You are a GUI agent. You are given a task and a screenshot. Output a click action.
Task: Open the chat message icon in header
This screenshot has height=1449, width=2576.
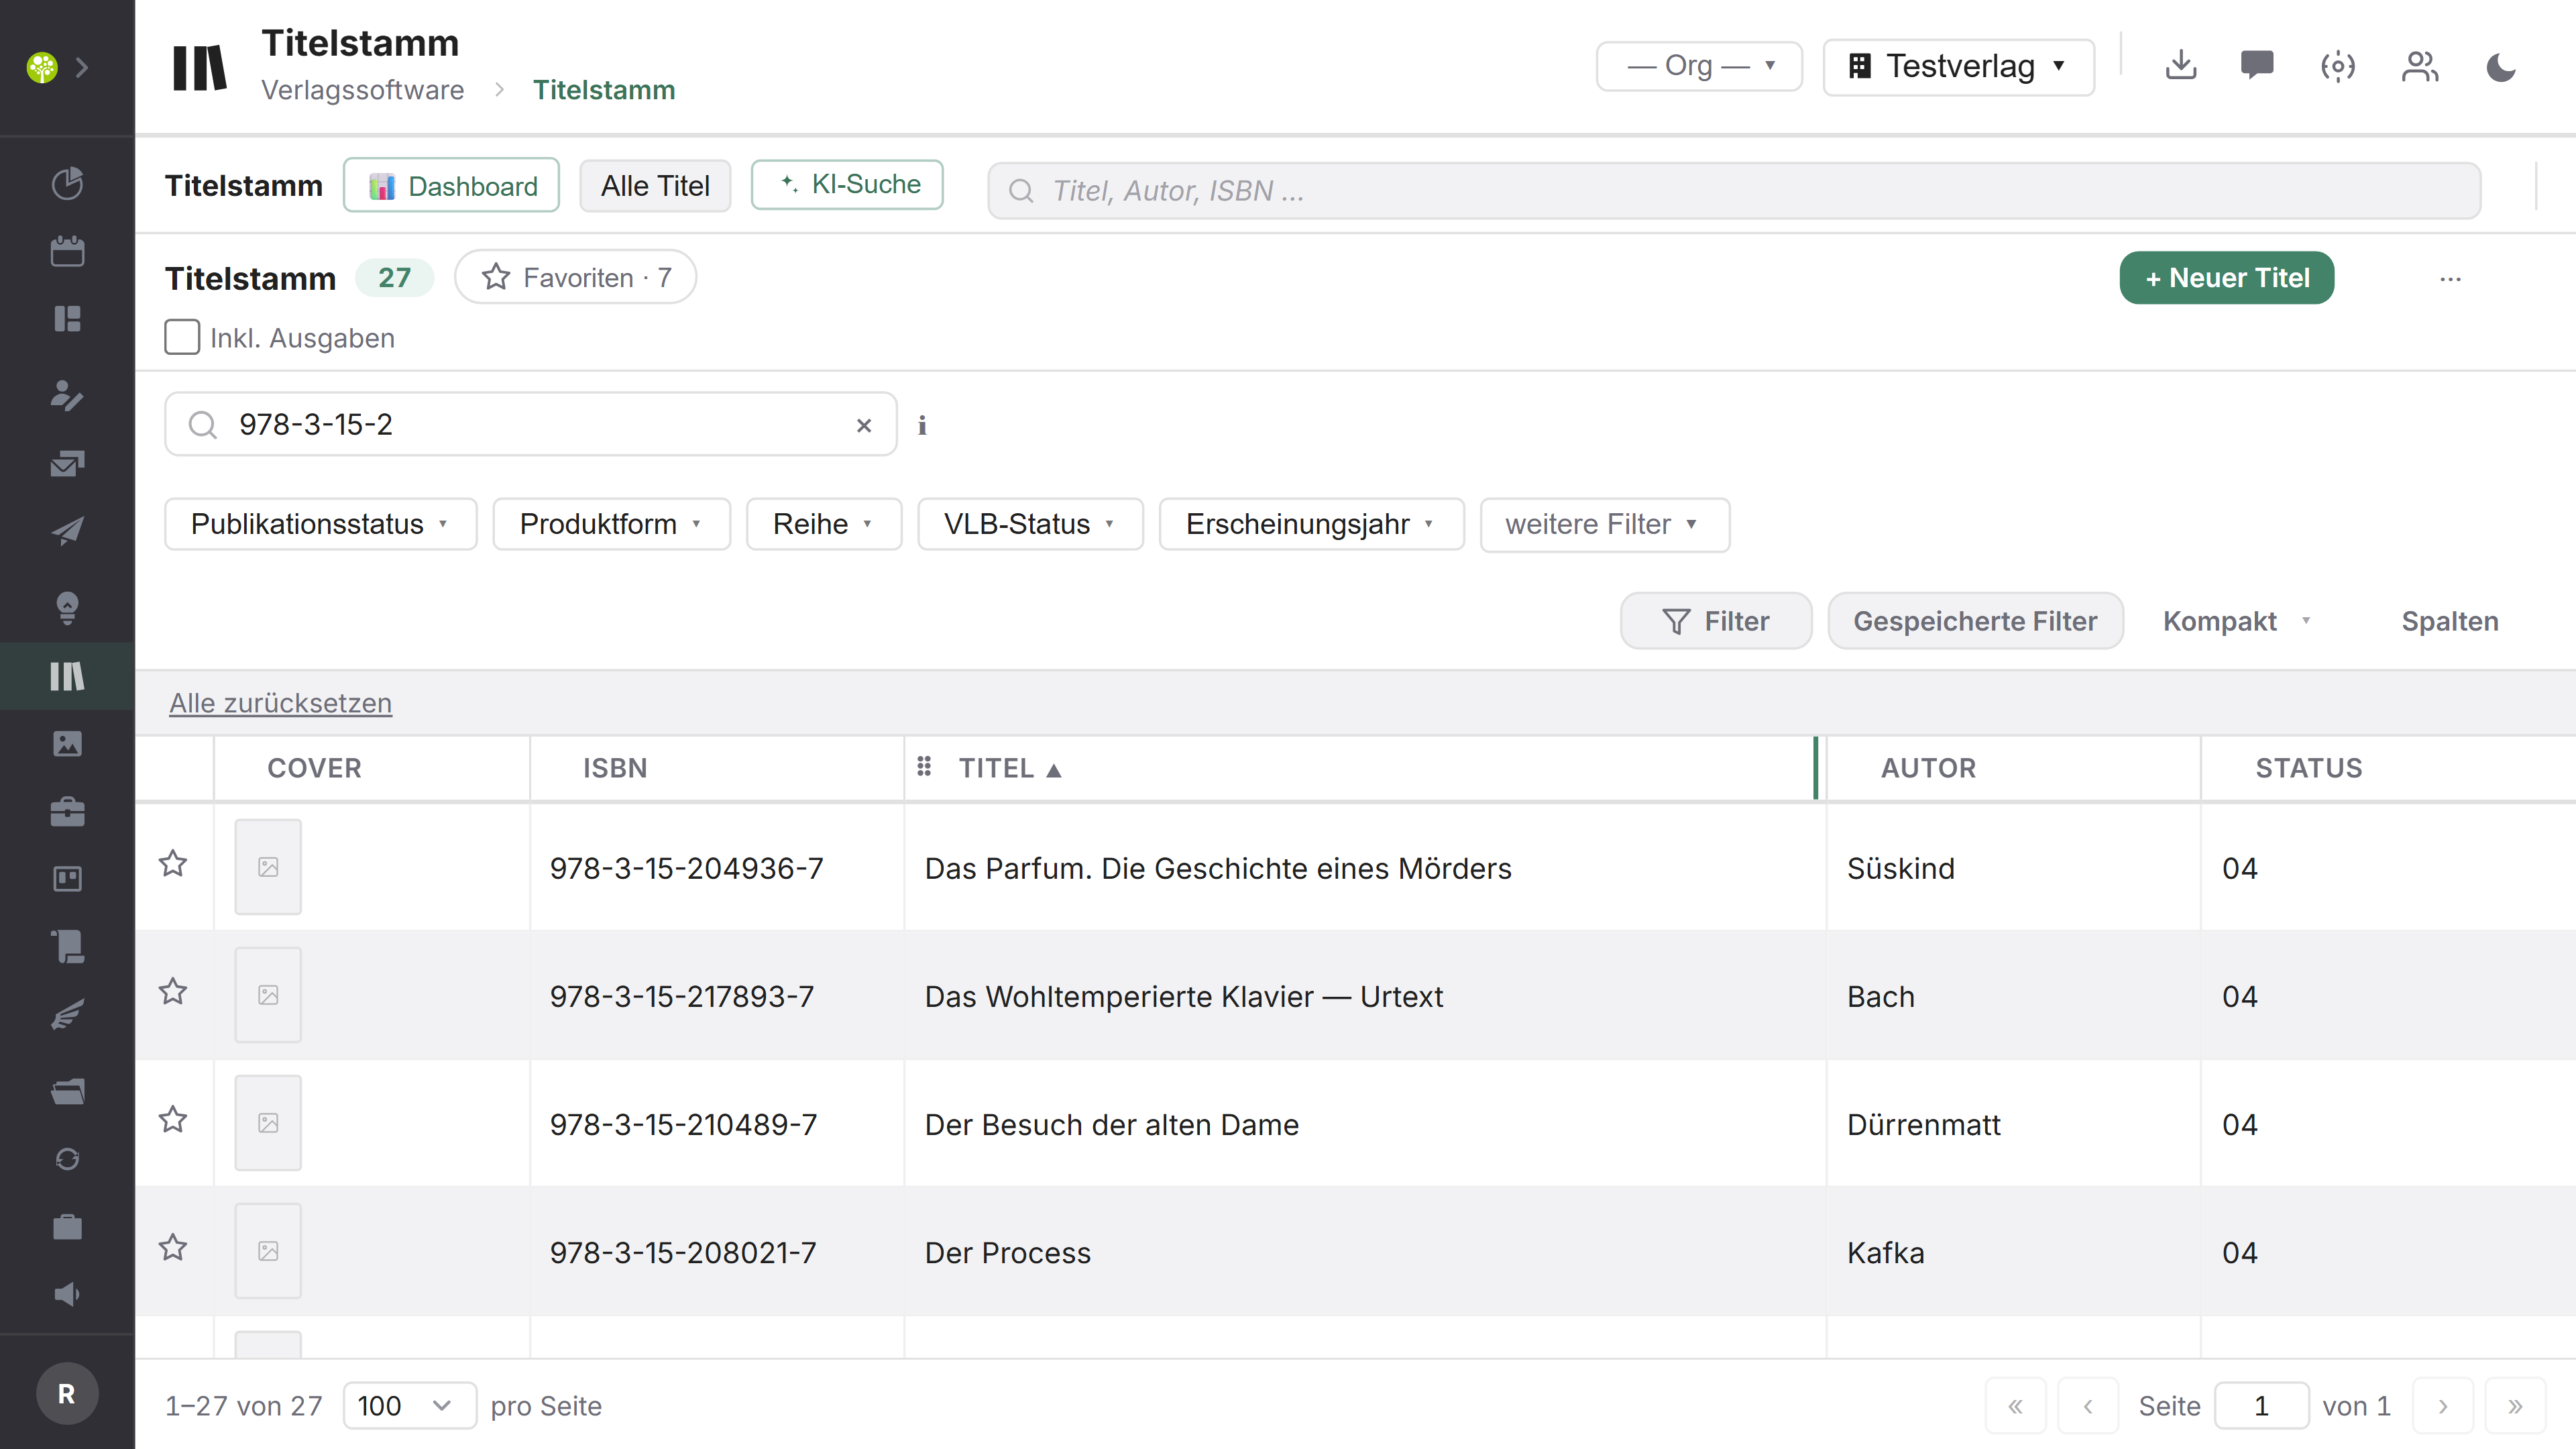coord(2257,66)
